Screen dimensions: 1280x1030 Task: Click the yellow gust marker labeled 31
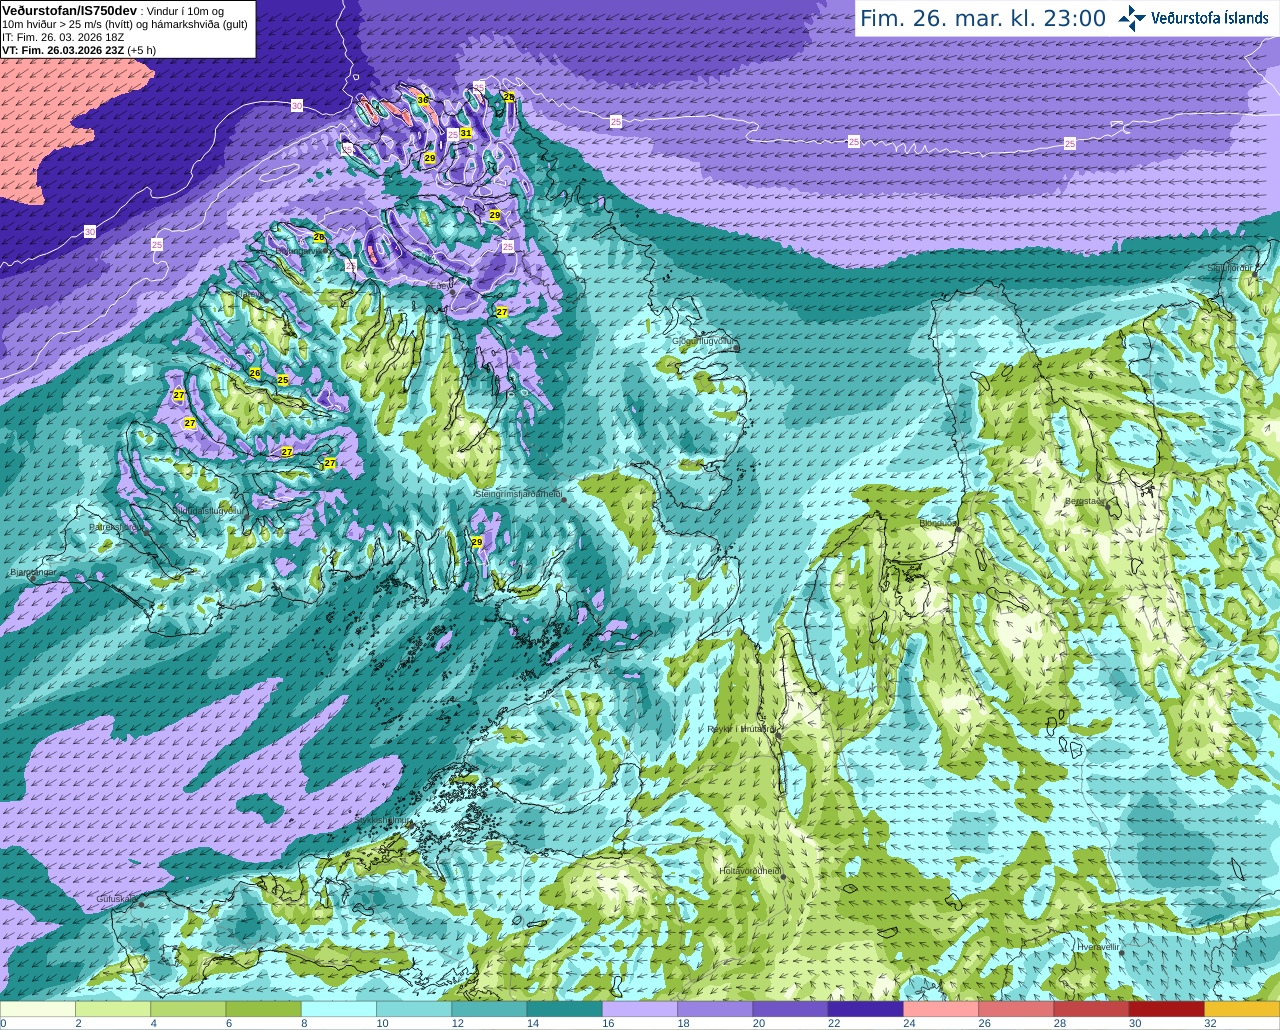click(466, 133)
